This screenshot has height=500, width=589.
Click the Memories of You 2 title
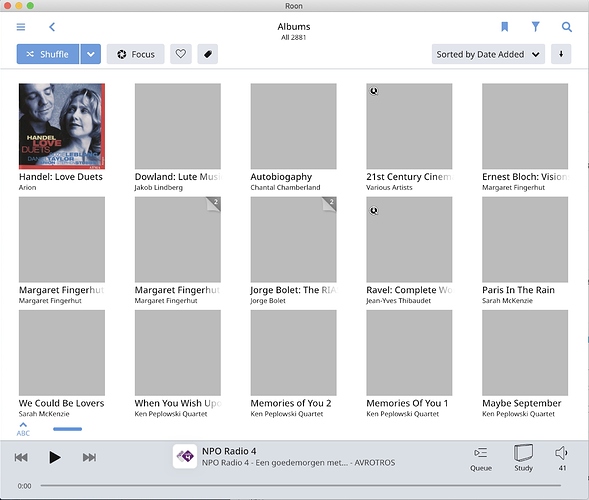290,403
